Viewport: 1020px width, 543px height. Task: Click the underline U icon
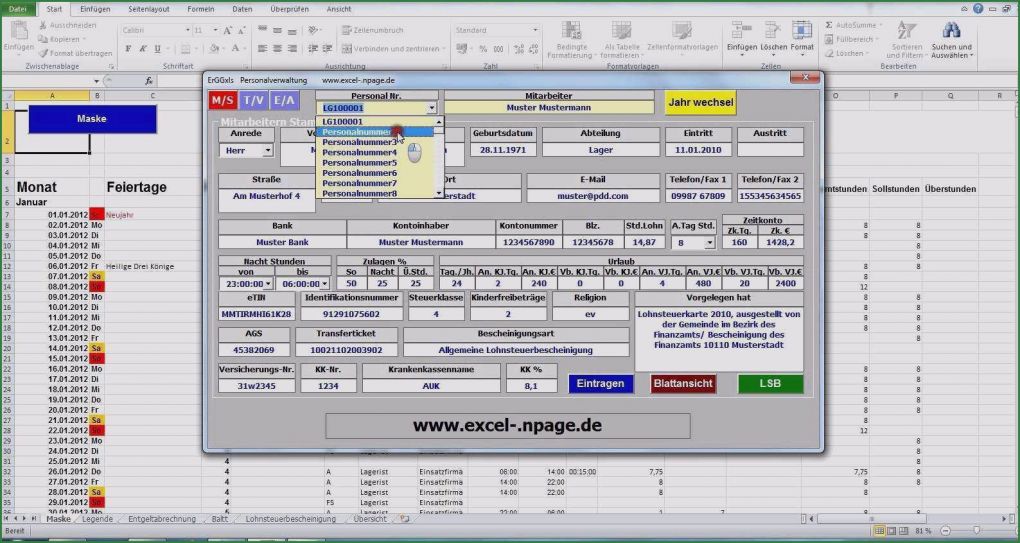click(x=157, y=49)
